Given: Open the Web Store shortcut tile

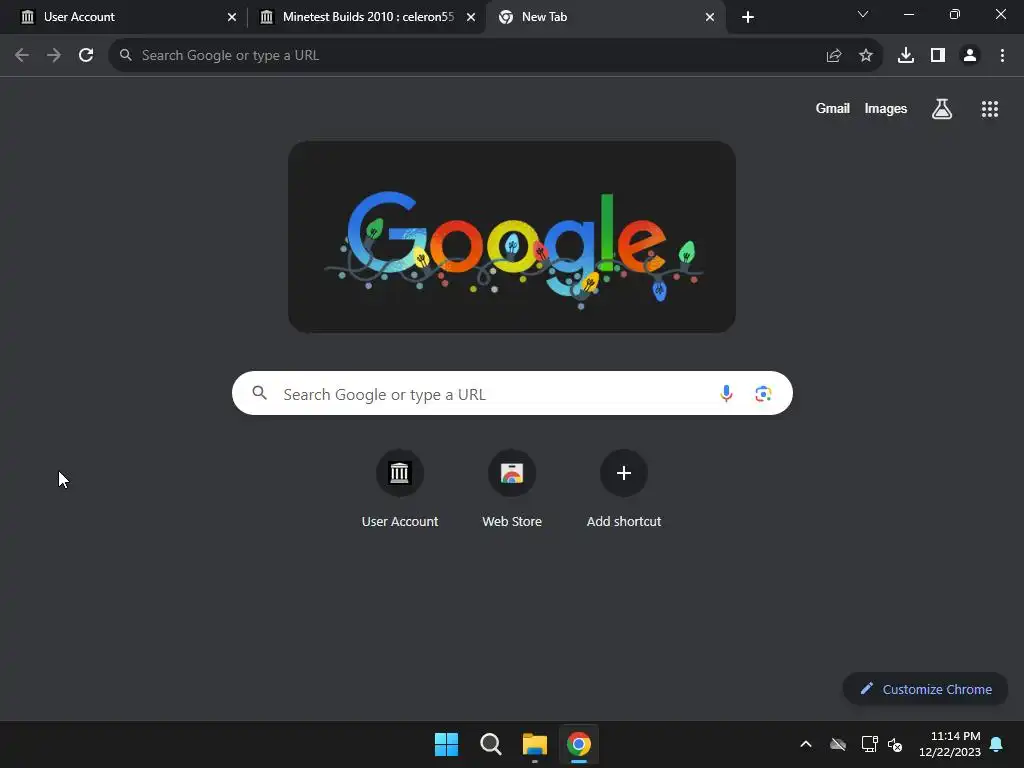Looking at the screenshot, I should 512,488.
